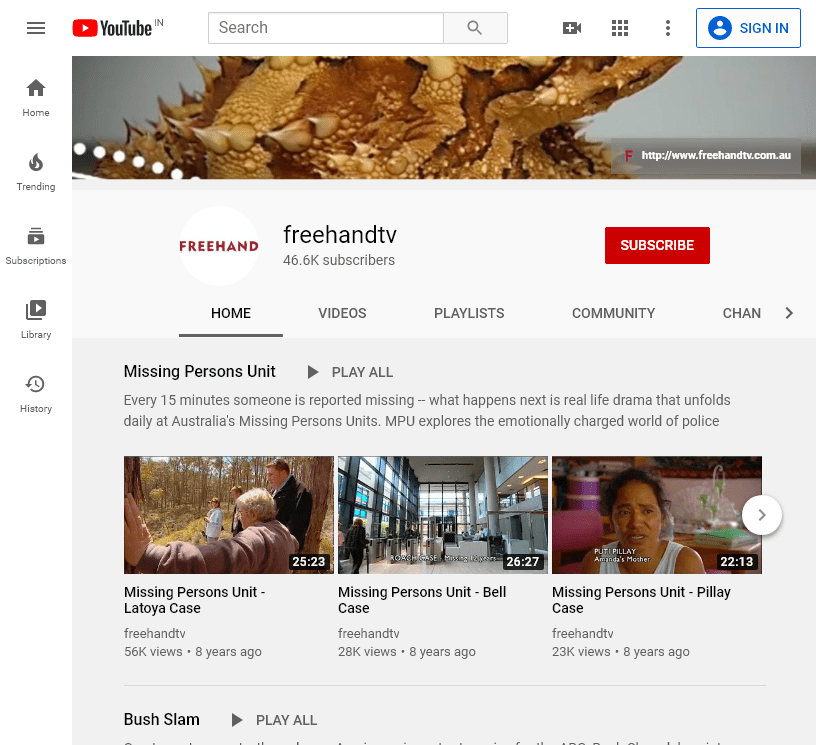Click the freehandtv channel avatar
The height and width of the screenshot is (745, 816).
[219, 246]
